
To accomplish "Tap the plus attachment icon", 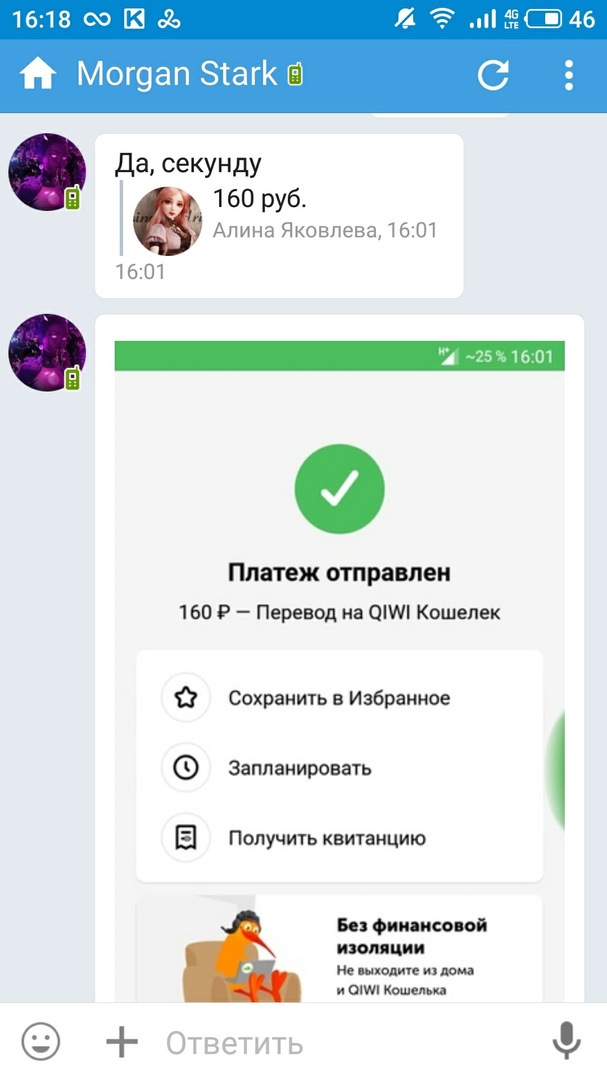I will click(122, 1042).
